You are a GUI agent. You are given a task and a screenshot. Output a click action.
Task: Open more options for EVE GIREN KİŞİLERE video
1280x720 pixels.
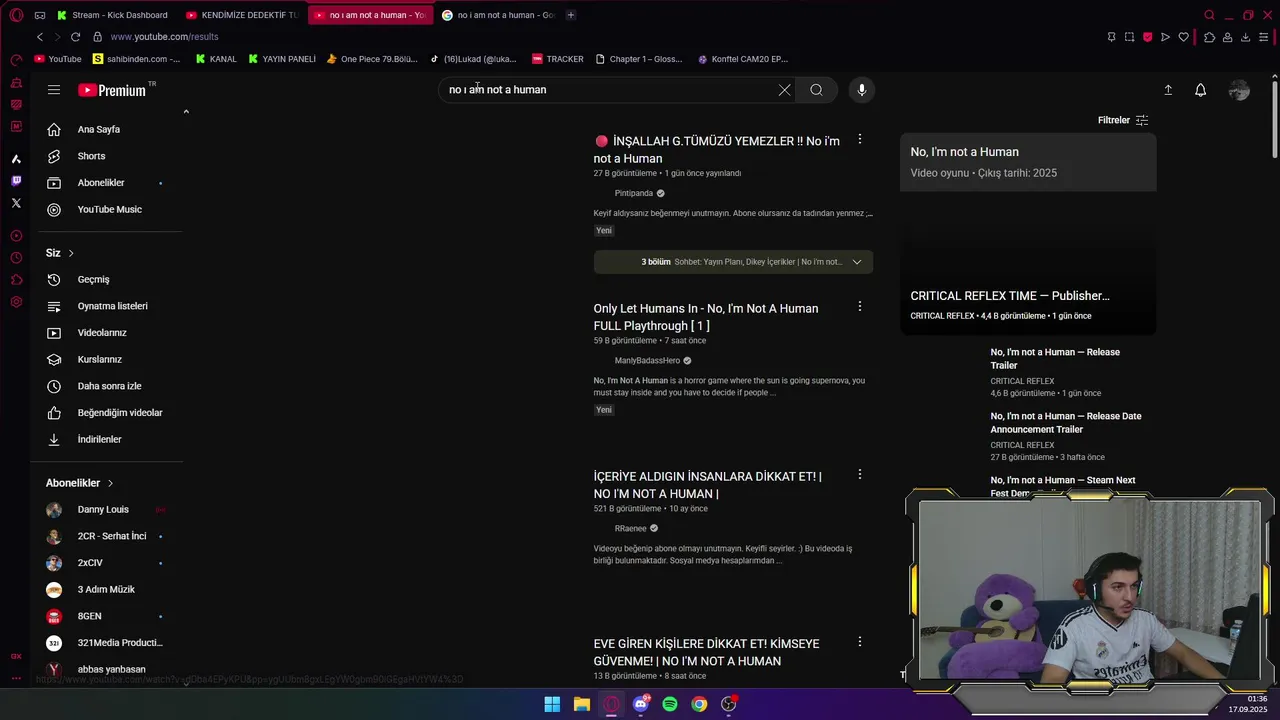(x=859, y=642)
